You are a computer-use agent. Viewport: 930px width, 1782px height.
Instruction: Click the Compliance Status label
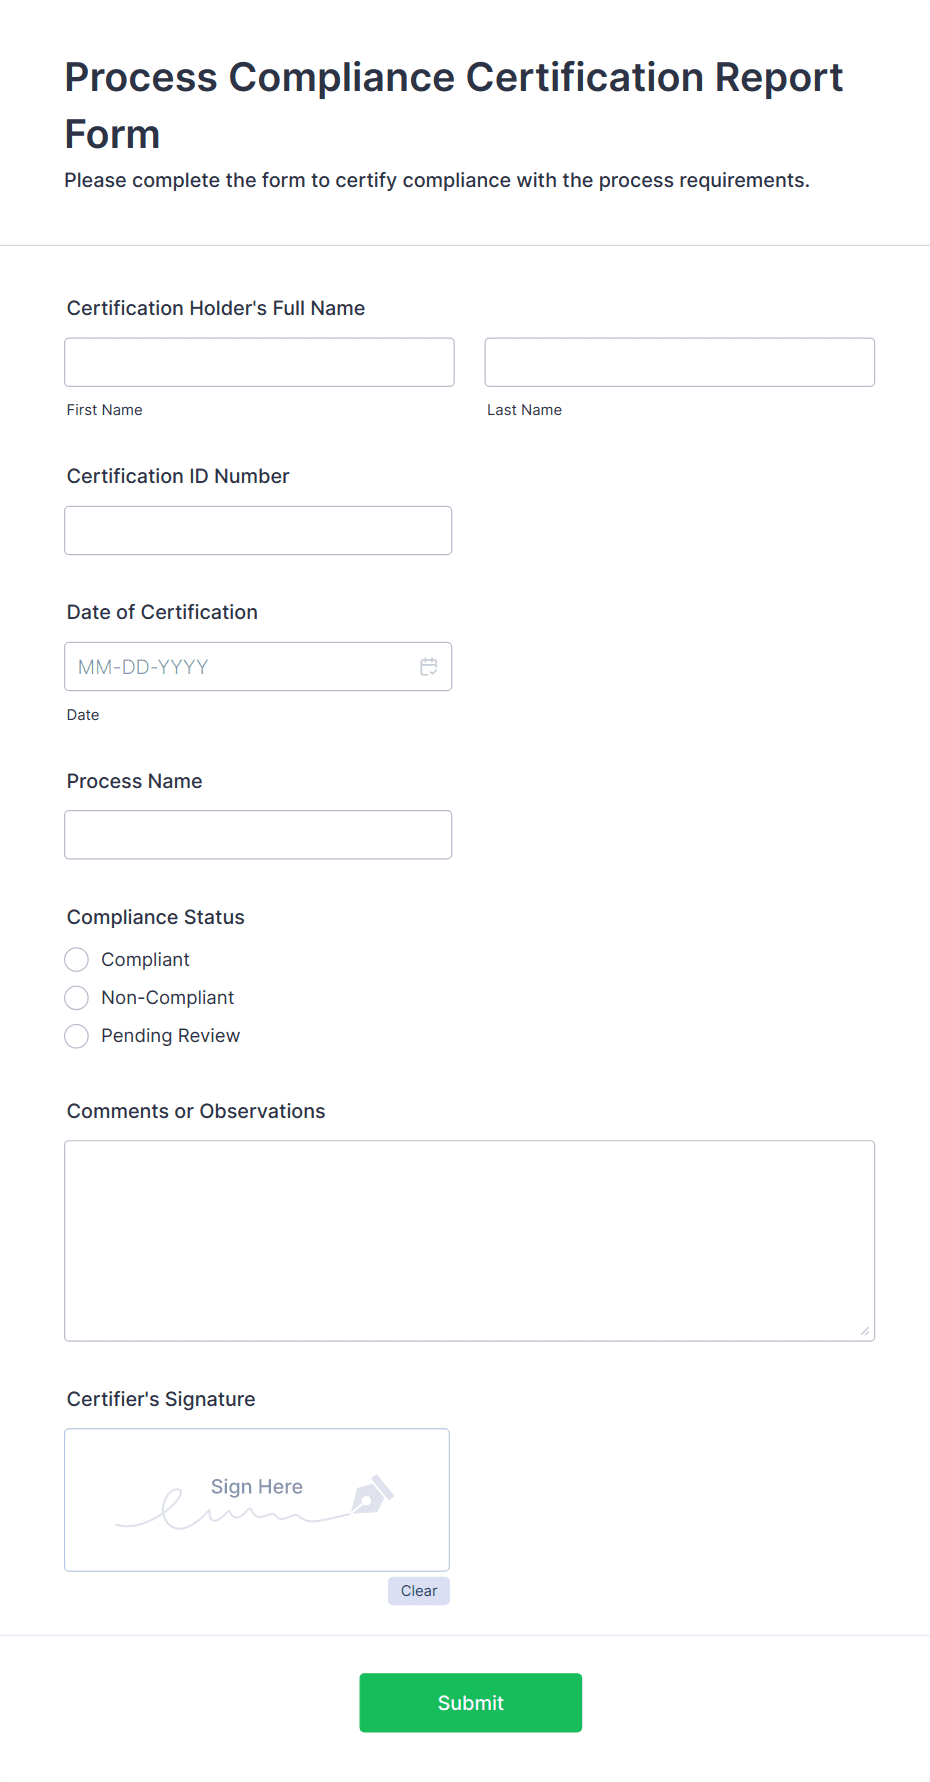(x=155, y=917)
